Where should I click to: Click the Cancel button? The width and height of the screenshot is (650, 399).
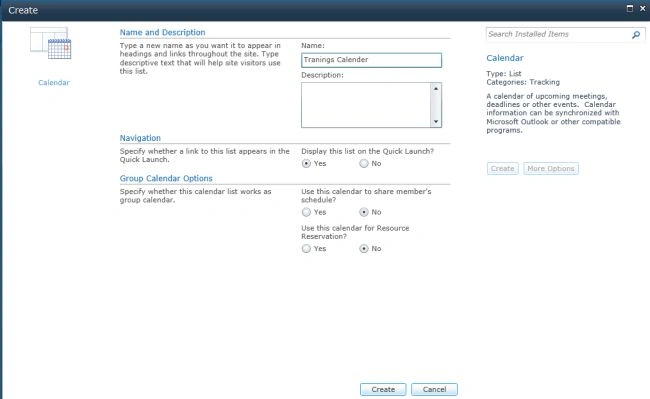[x=434, y=389]
